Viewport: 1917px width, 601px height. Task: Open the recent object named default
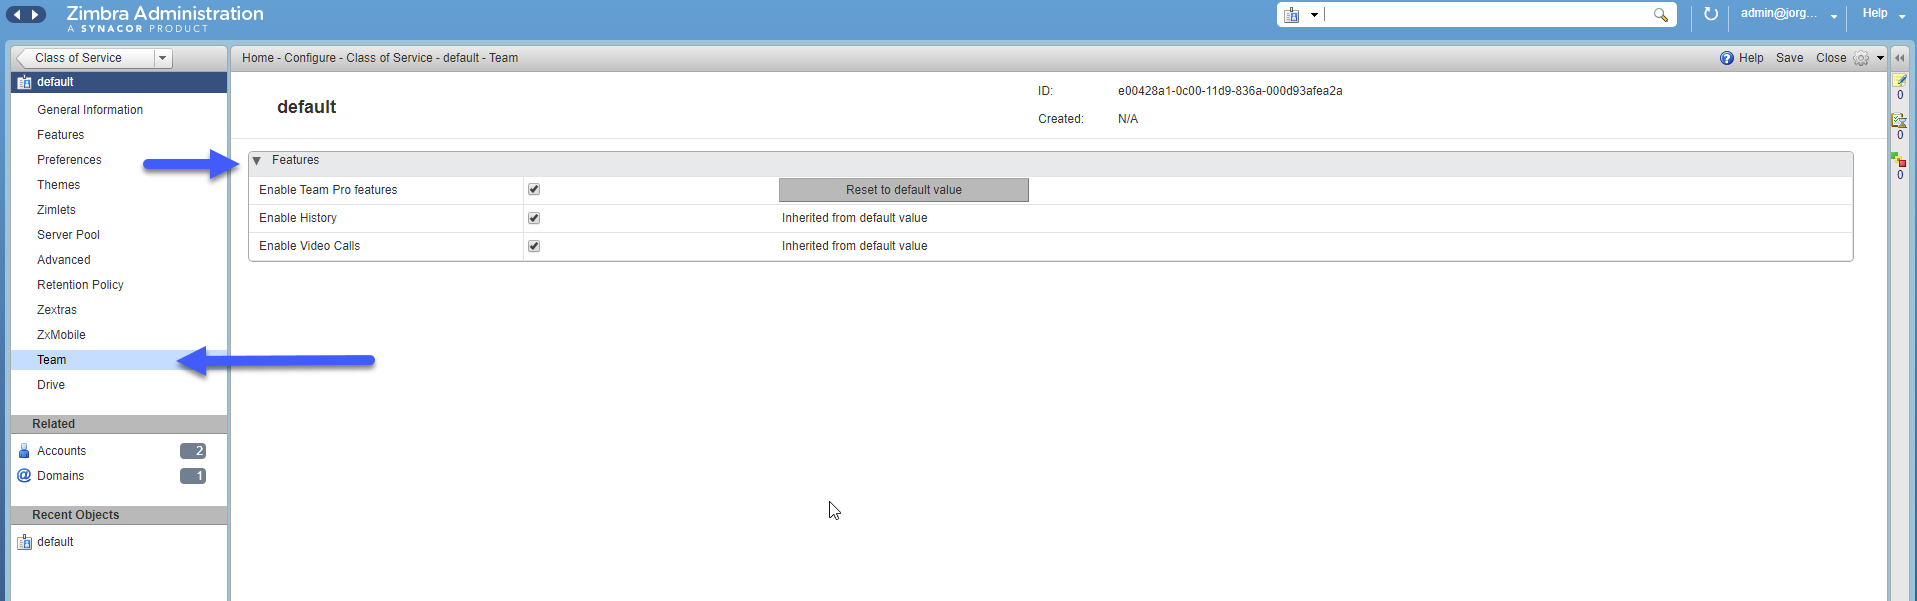(55, 542)
